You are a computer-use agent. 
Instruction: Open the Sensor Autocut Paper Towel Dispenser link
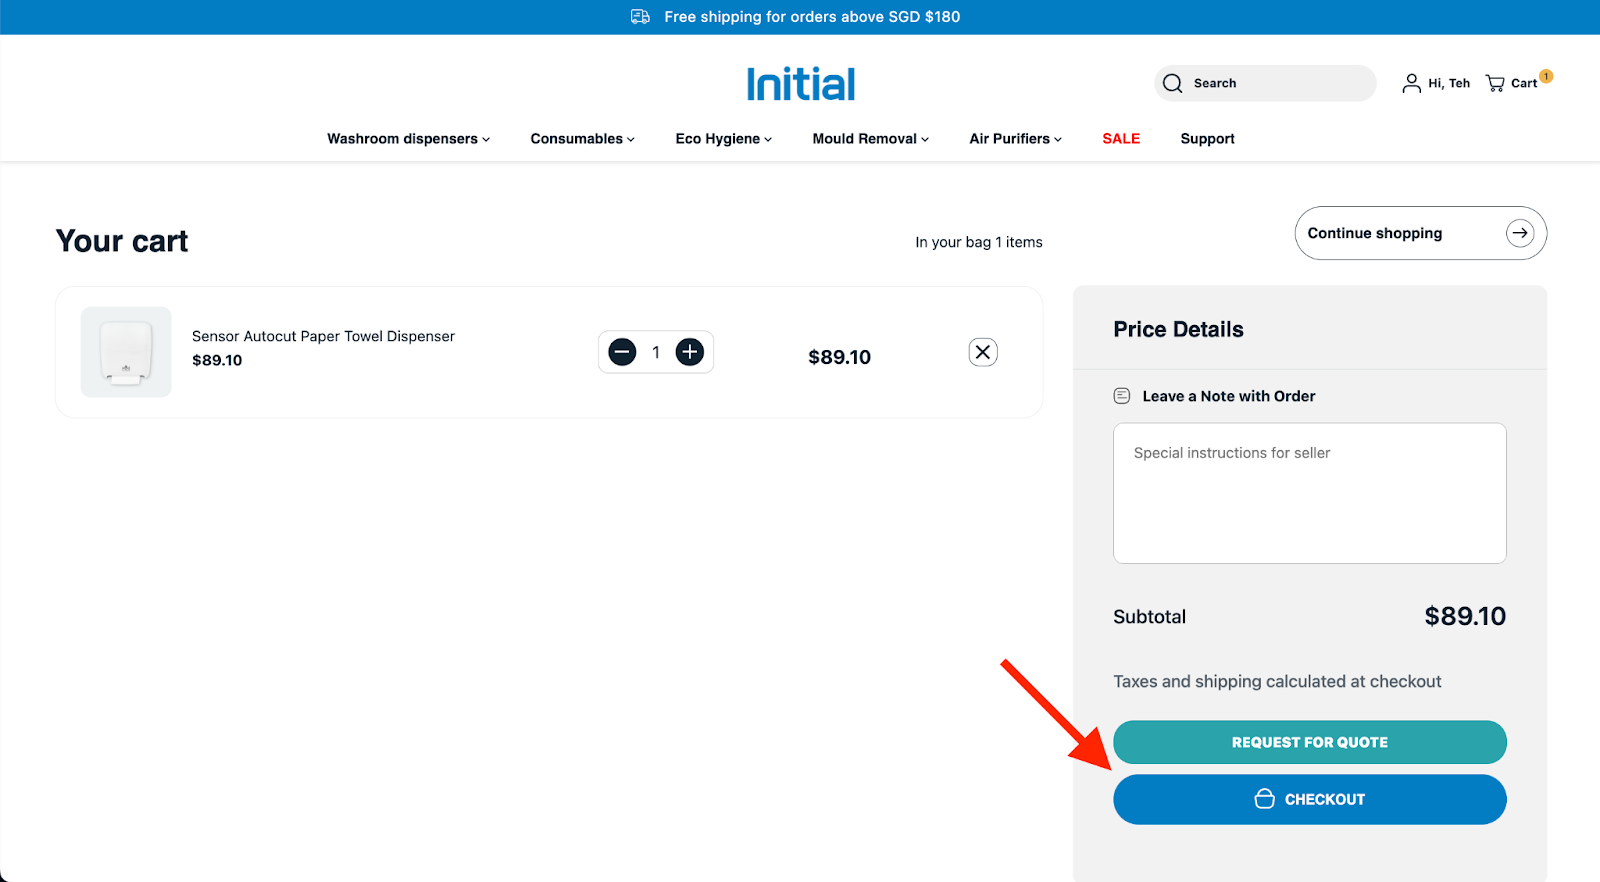click(323, 336)
